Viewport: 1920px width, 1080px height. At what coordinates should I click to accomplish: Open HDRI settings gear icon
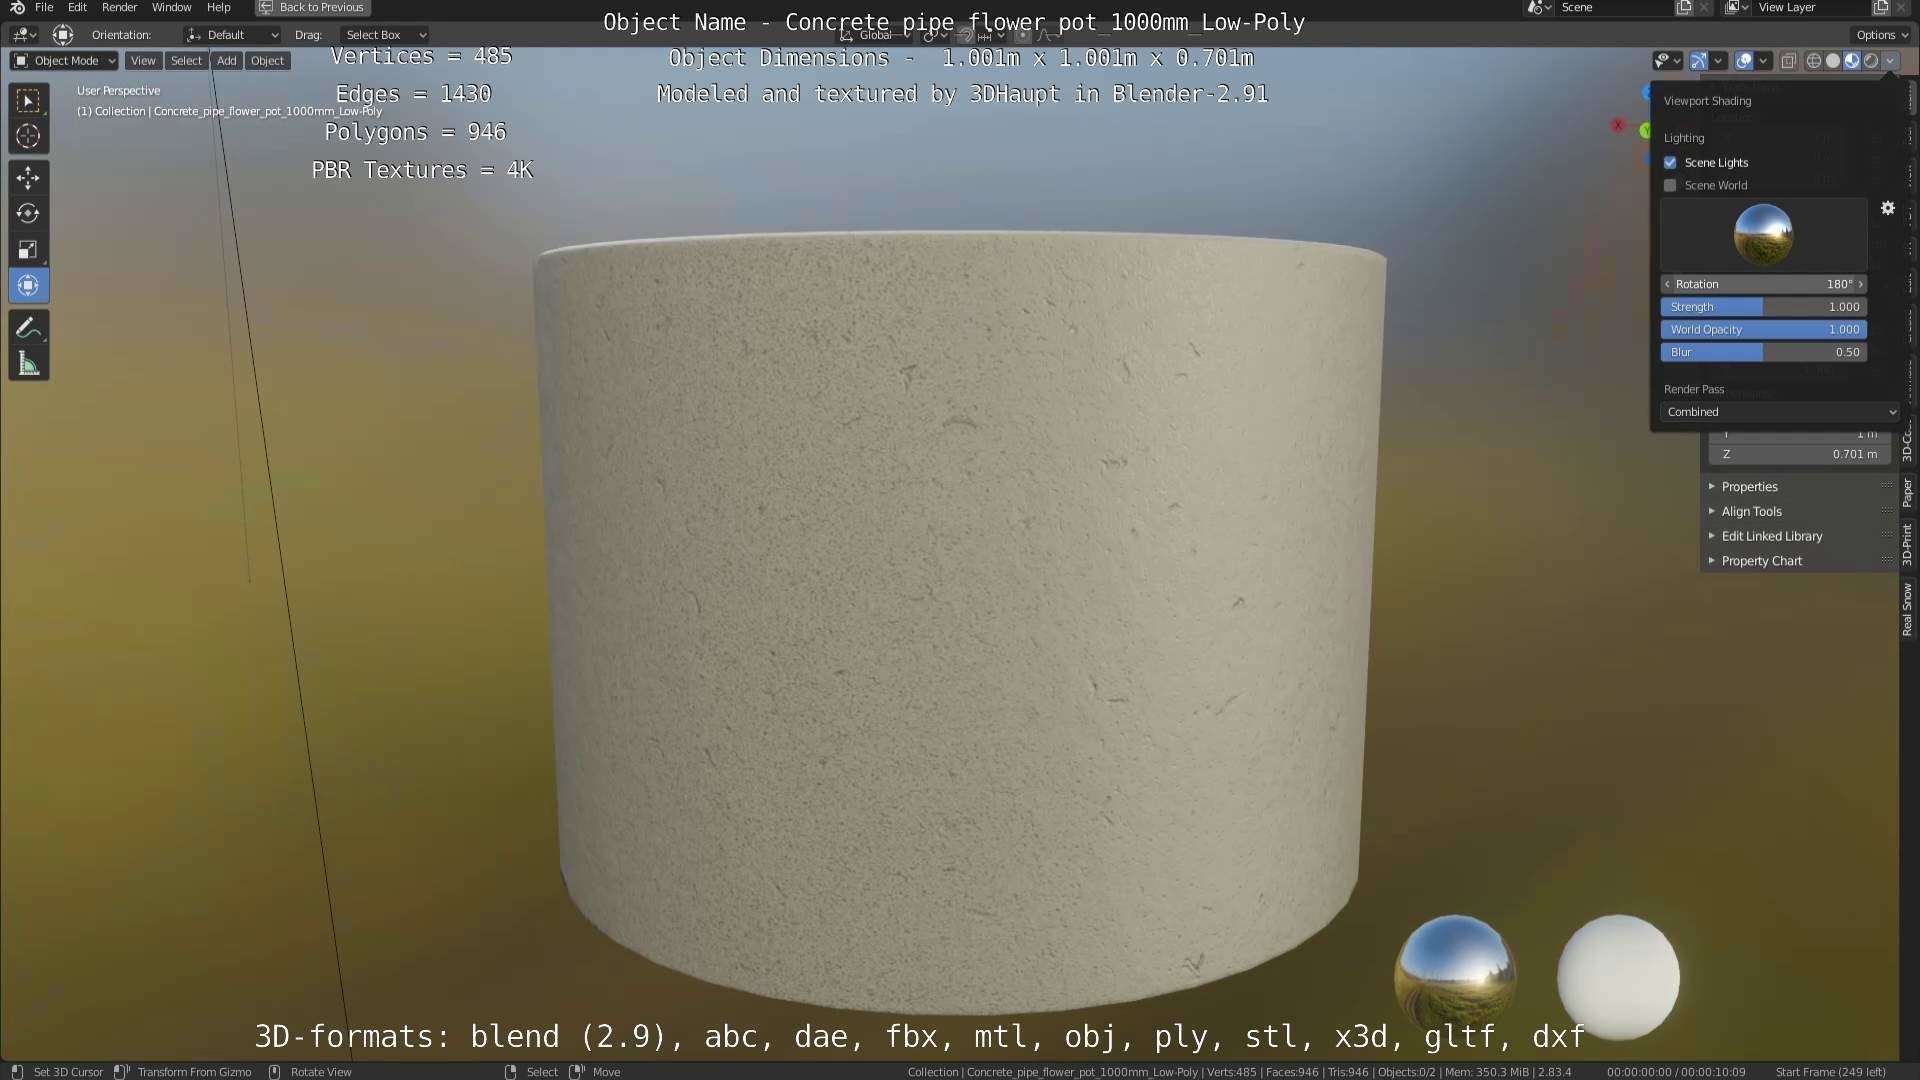pyautogui.click(x=1887, y=208)
